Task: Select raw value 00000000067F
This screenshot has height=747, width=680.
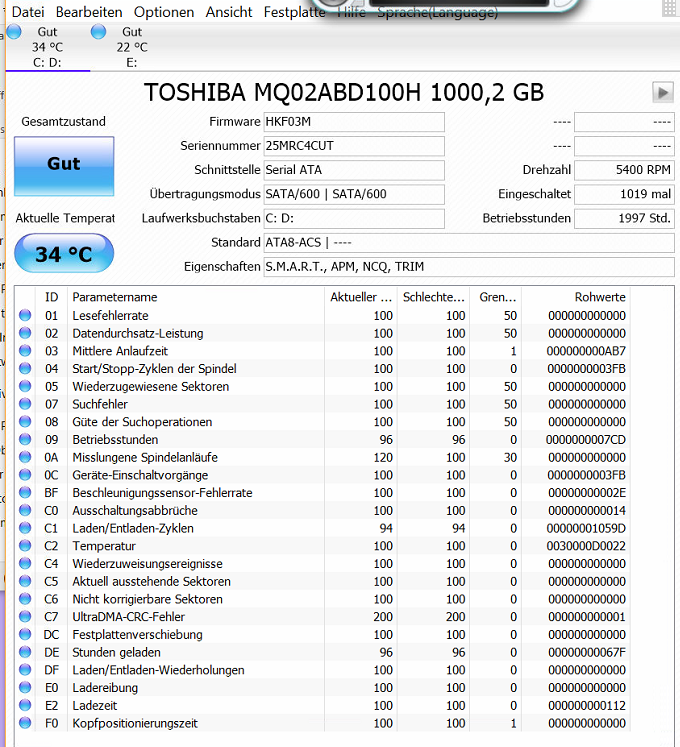Action: (x=587, y=652)
